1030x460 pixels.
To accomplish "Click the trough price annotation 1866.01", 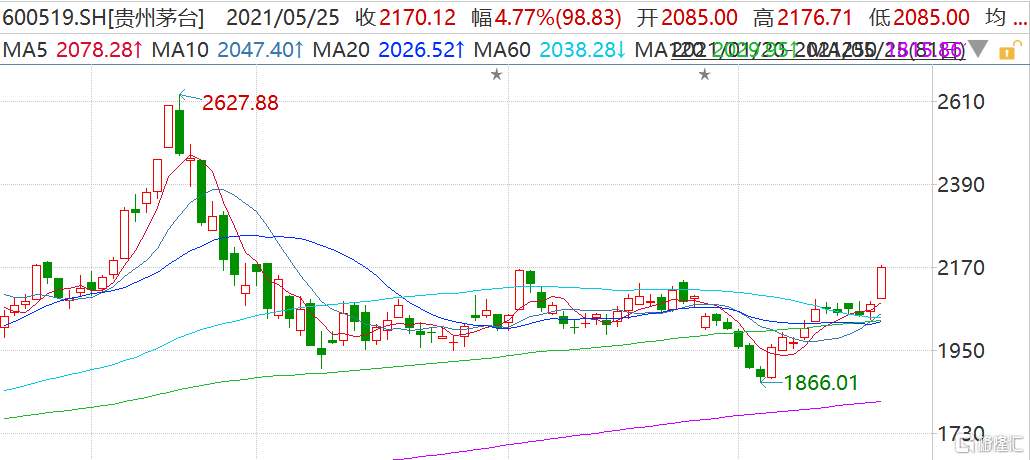I will click(x=820, y=383).
